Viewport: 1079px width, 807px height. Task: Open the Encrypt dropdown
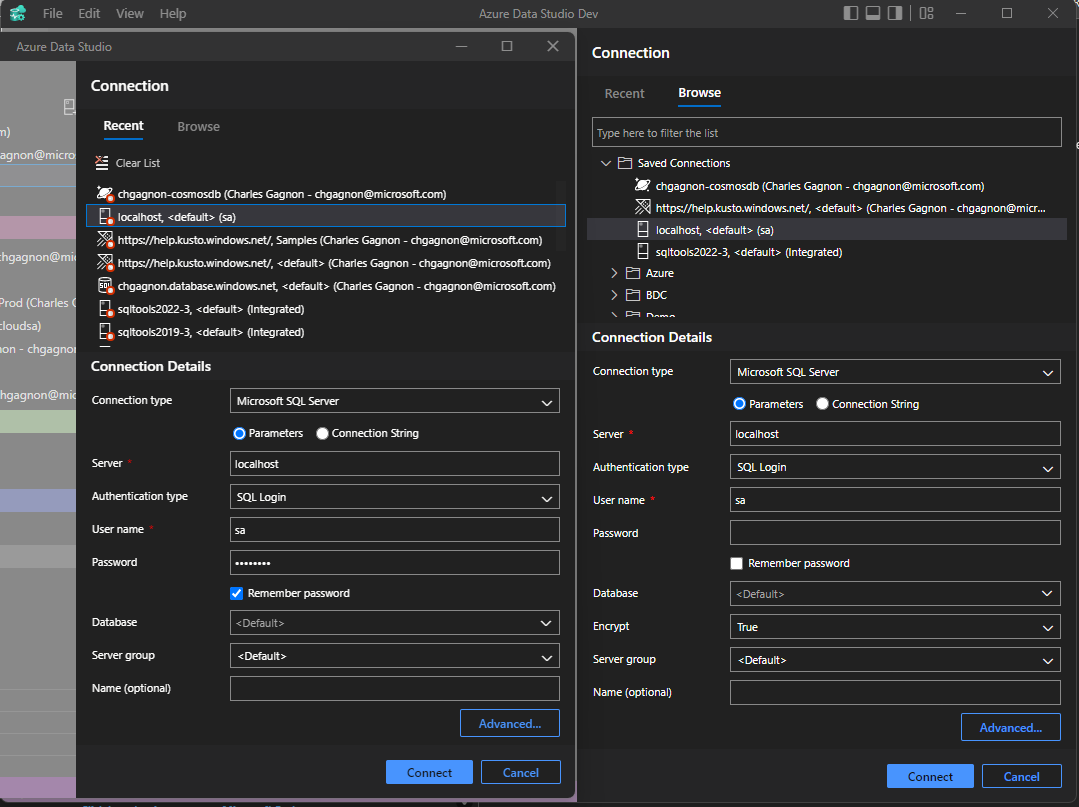894,626
